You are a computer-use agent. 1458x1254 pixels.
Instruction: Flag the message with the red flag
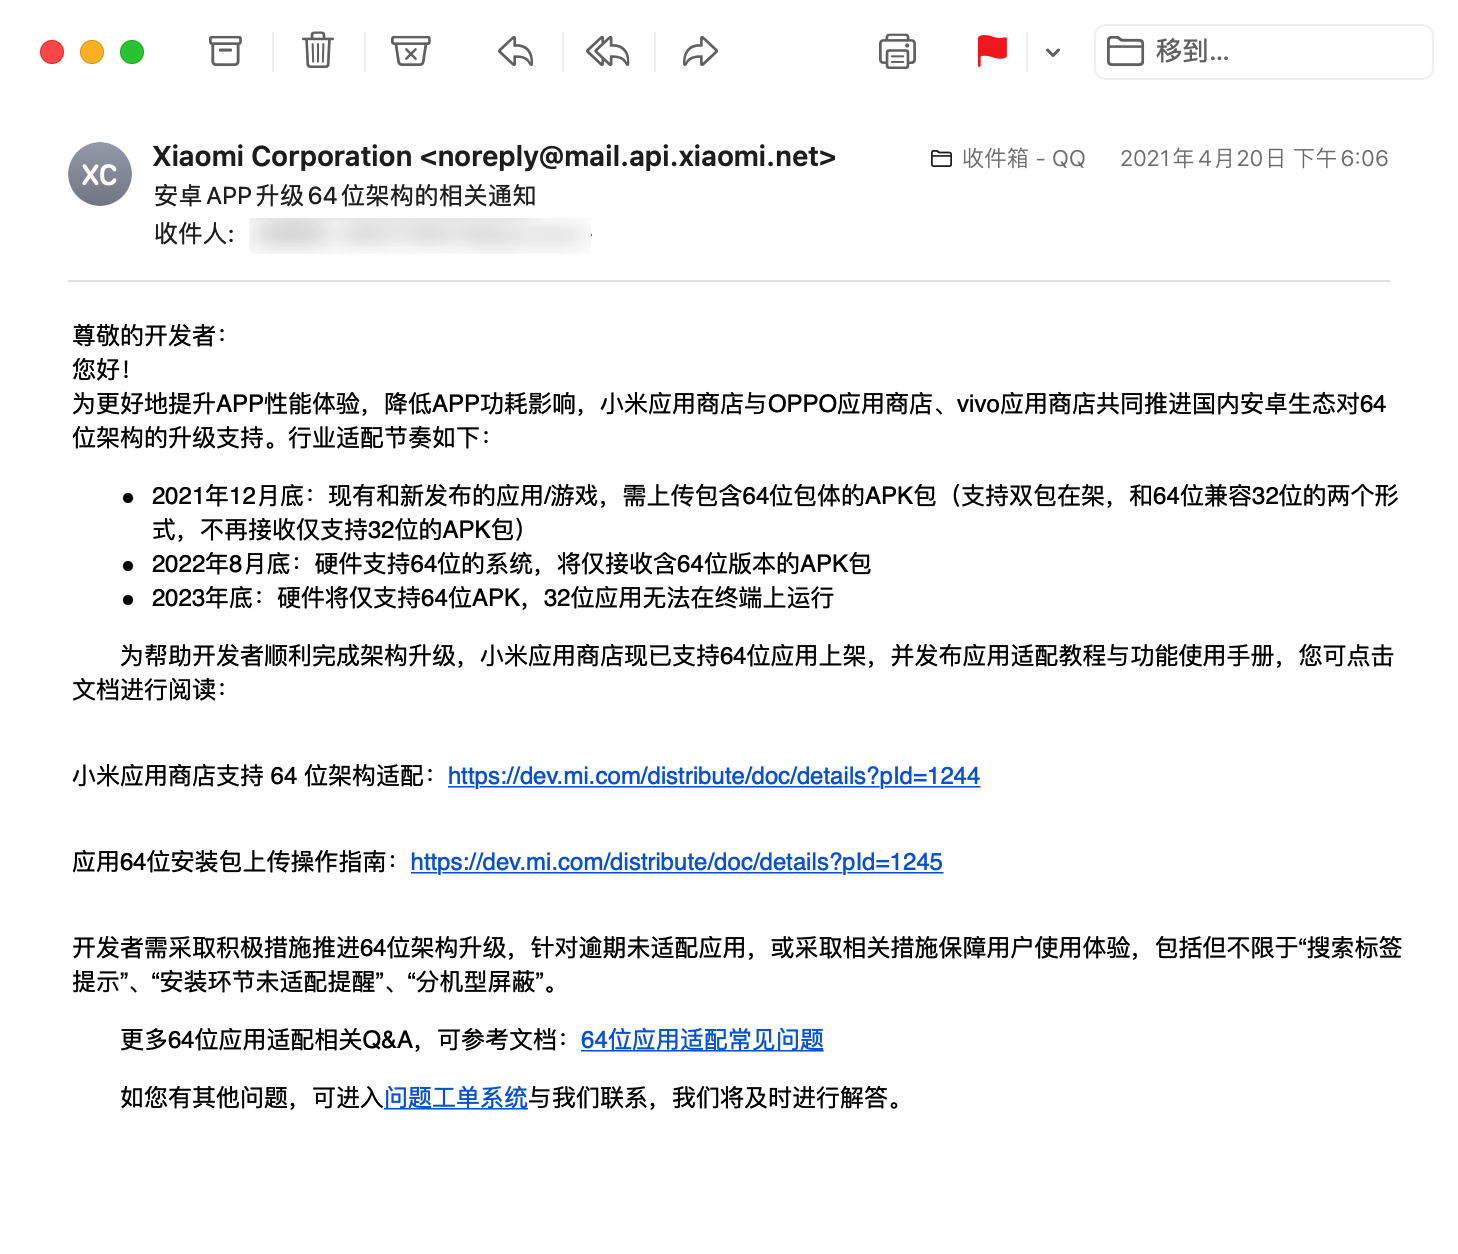(x=989, y=51)
